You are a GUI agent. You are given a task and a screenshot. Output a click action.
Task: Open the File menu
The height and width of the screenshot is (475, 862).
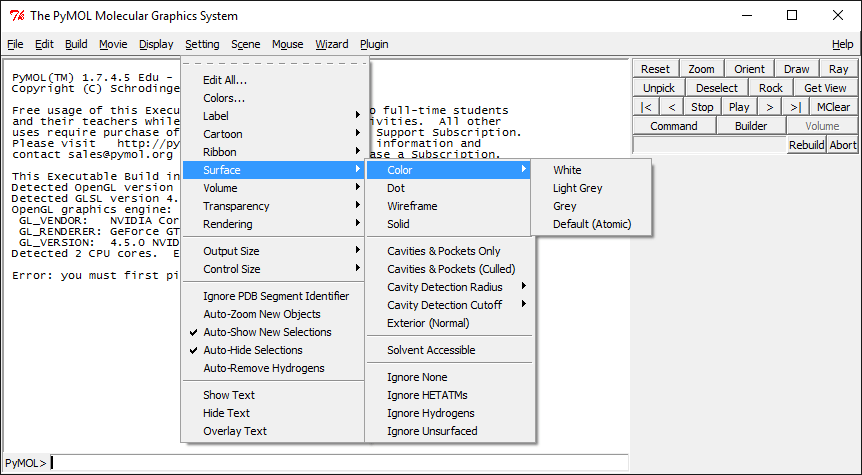click(15, 44)
